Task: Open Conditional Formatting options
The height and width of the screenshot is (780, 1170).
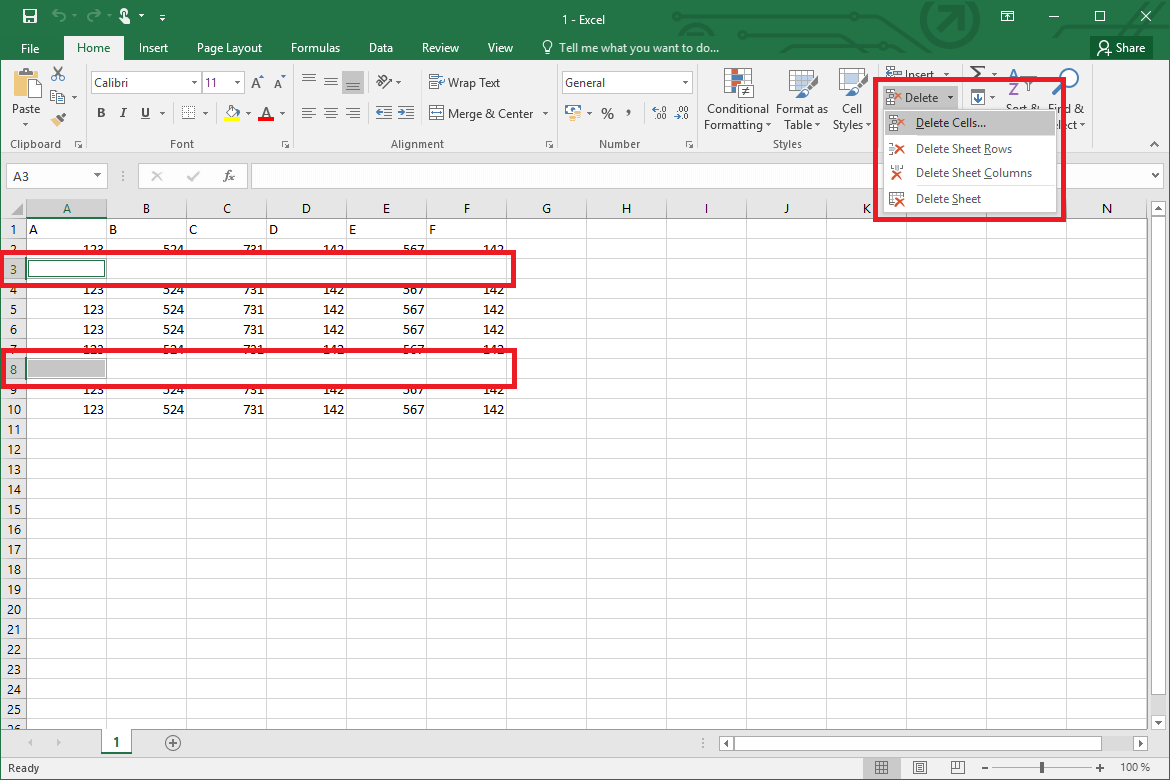Action: click(x=737, y=100)
